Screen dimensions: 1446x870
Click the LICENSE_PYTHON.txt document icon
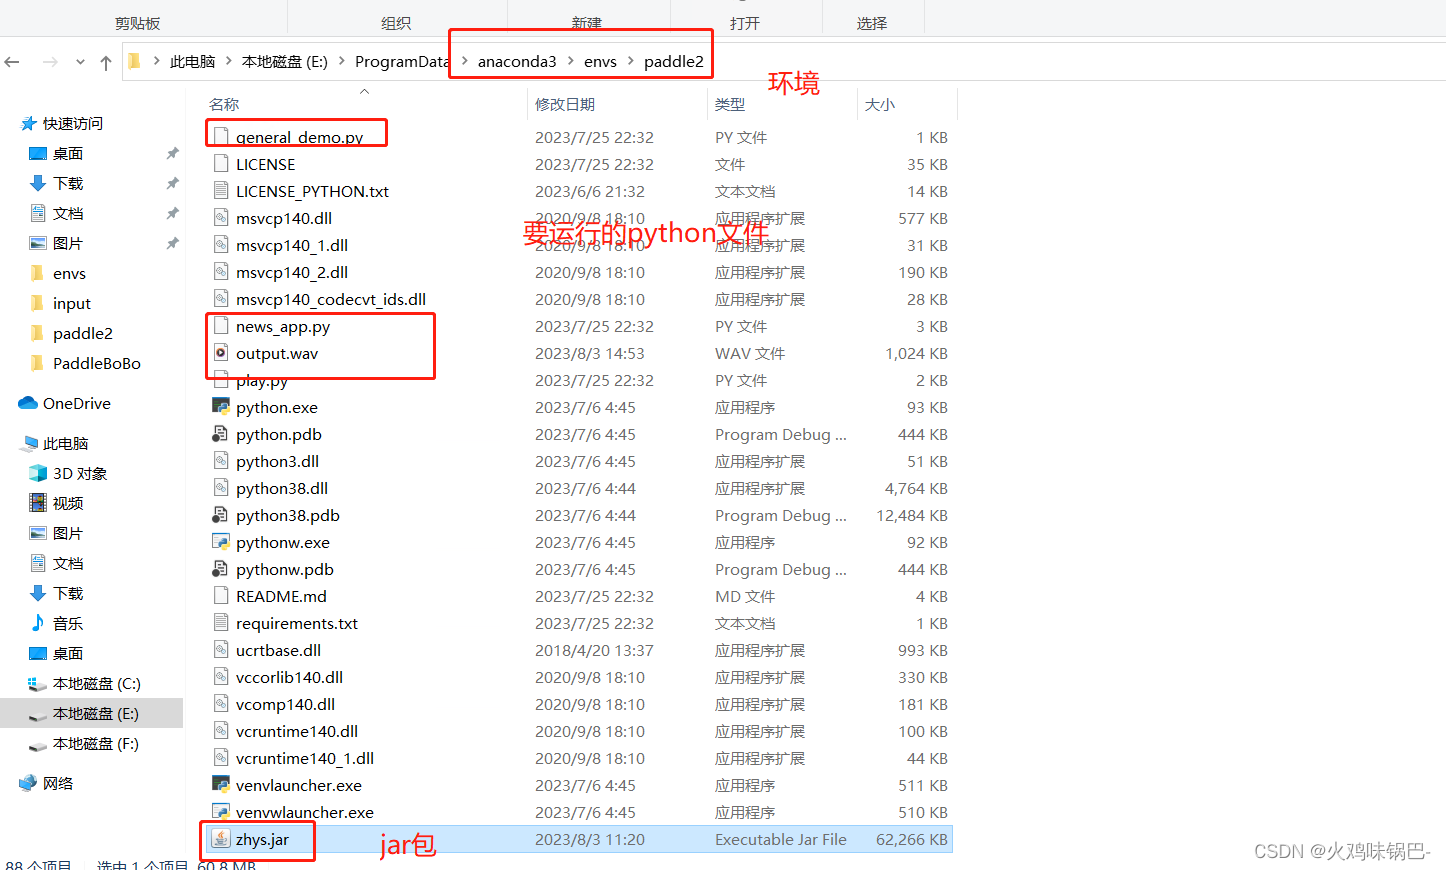click(x=221, y=191)
